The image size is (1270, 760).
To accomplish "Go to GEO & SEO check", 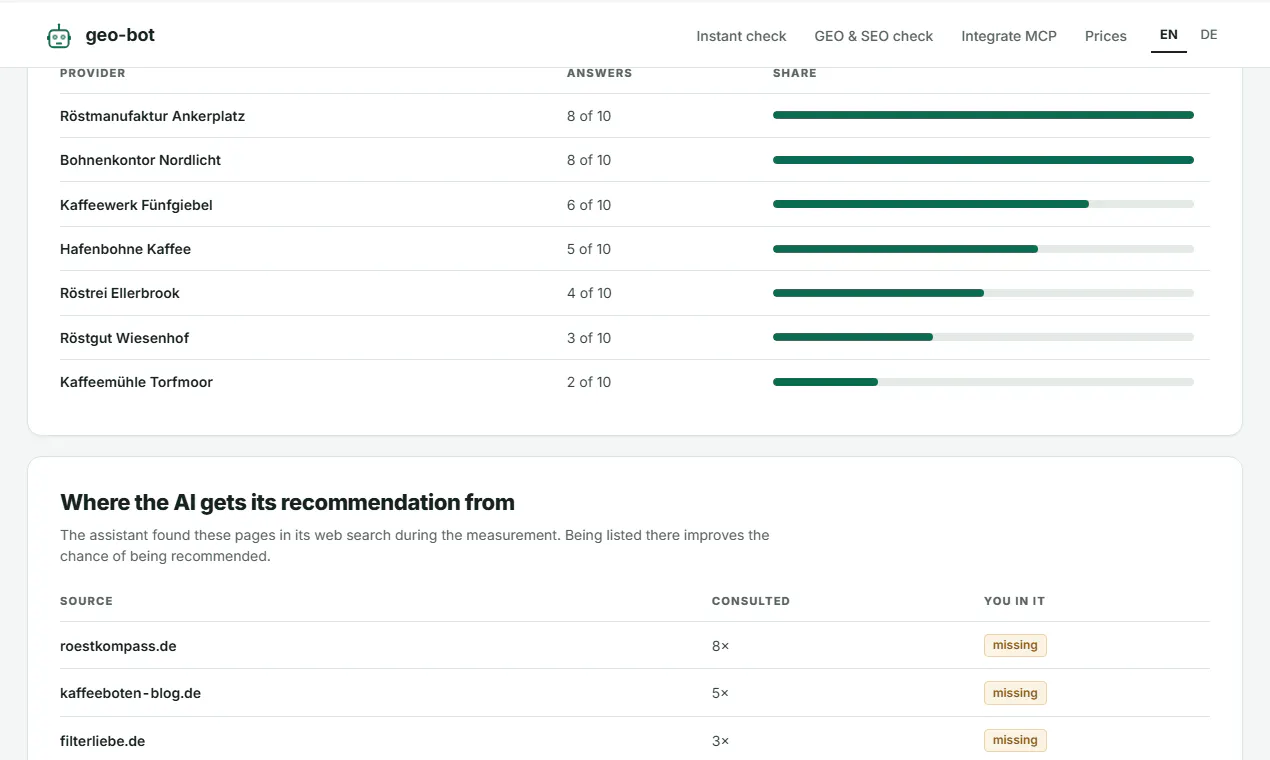I will 874,36.
